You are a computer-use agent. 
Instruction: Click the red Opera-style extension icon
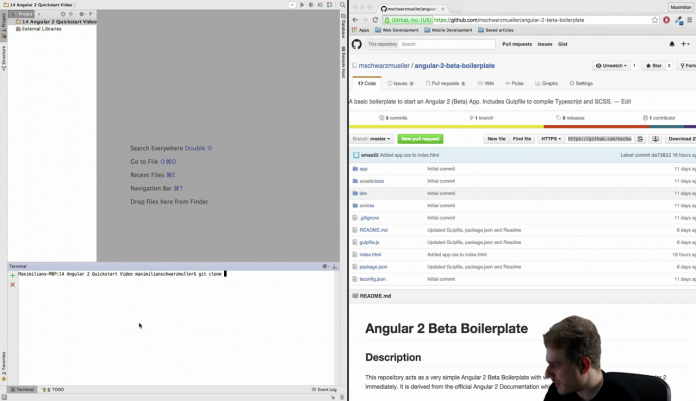(x=666, y=20)
